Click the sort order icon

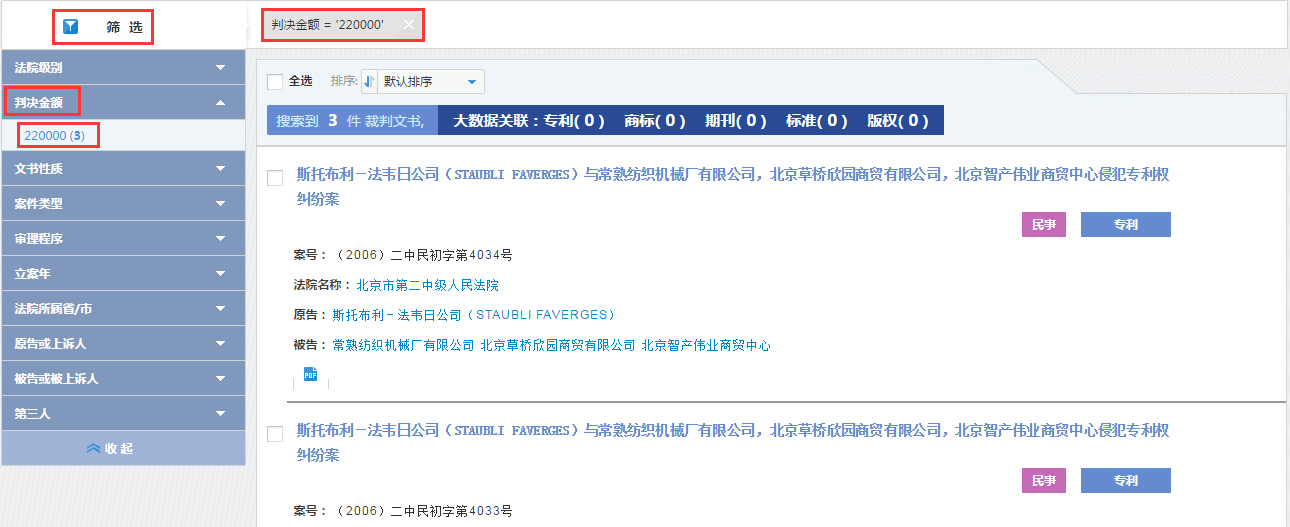[x=369, y=82]
